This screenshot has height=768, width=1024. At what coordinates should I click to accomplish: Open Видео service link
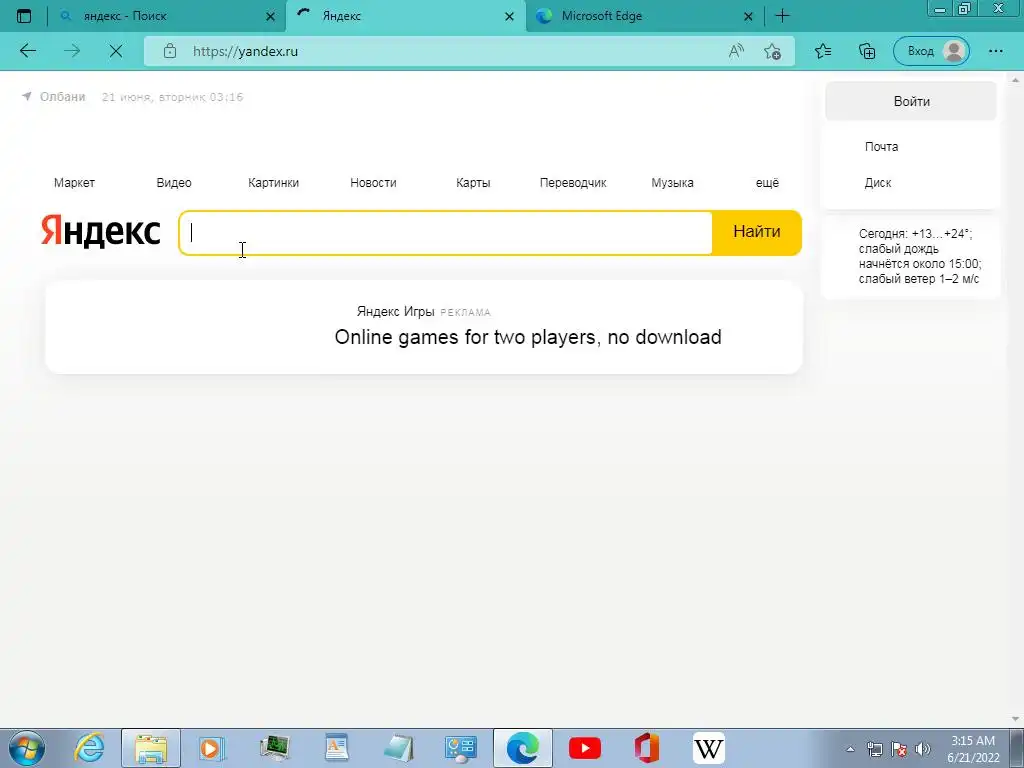pyautogui.click(x=174, y=183)
